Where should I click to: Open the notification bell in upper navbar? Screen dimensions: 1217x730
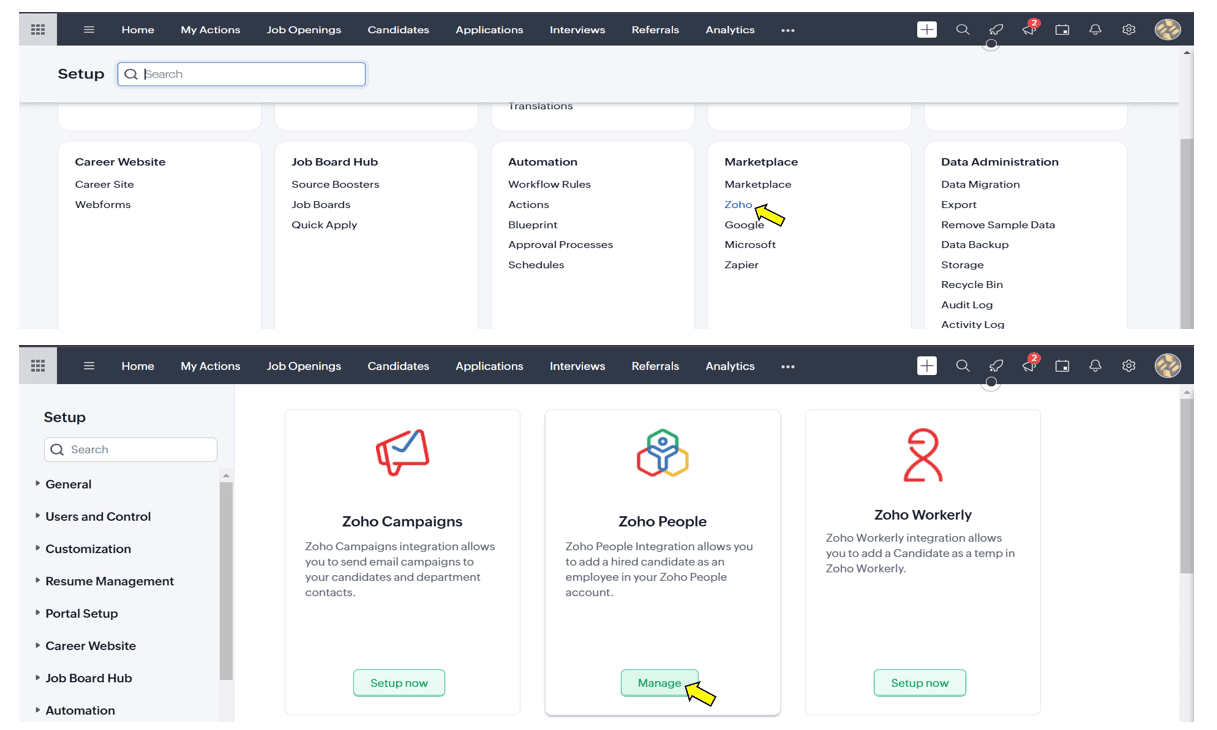(1095, 30)
